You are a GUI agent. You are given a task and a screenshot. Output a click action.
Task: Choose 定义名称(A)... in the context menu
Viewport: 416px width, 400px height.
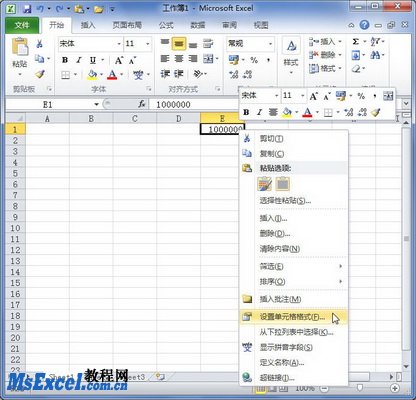pyautogui.click(x=293, y=362)
